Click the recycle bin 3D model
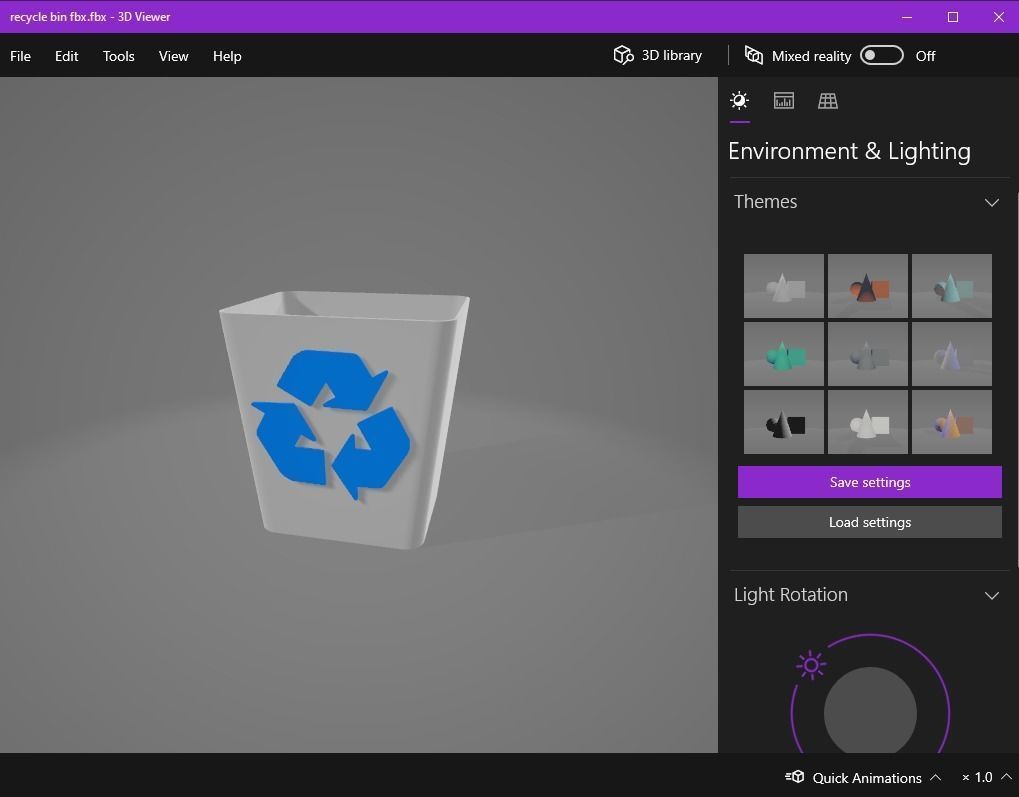Screen dimensions: 1019x797 344,420
